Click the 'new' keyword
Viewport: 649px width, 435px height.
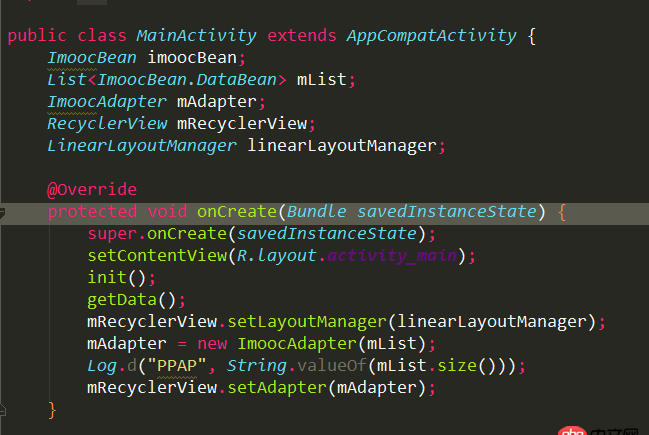pyautogui.click(x=212, y=344)
